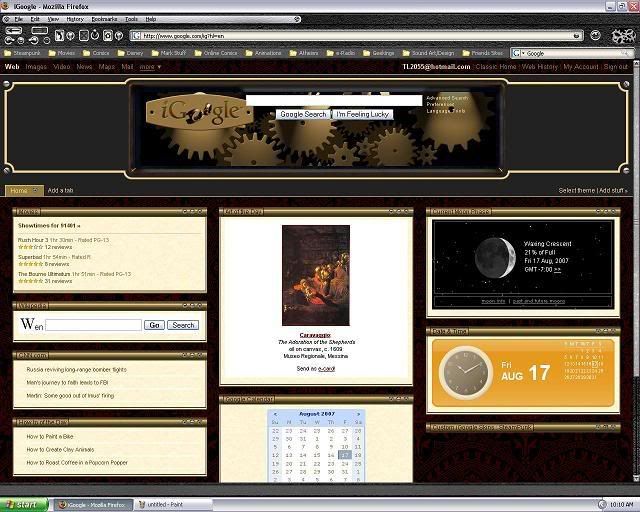The image size is (640, 512).
Task: Click the Wikipedia gadget Search button
Action: click(x=183, y=325)
